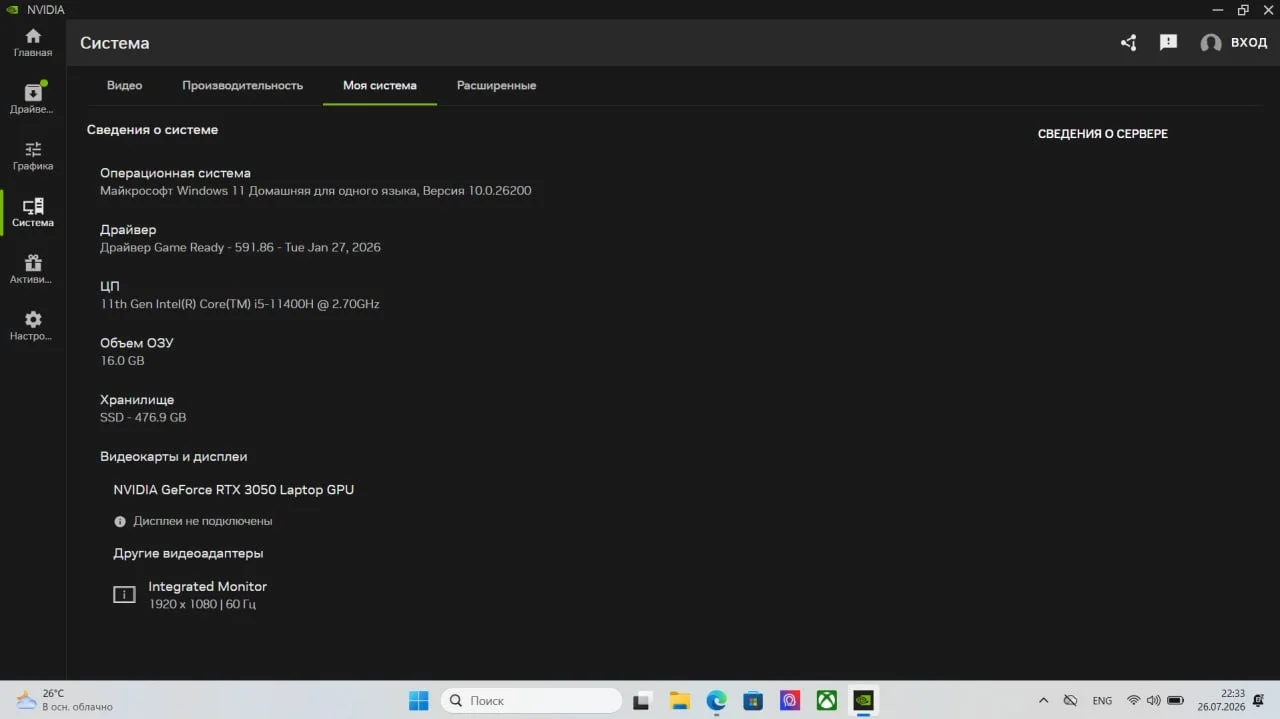The height and width of the screenshot is (719, 1280).
Task: Click СВЕДЕНИЯ О СЕРВЕРЕ link
Action: 1103,134
